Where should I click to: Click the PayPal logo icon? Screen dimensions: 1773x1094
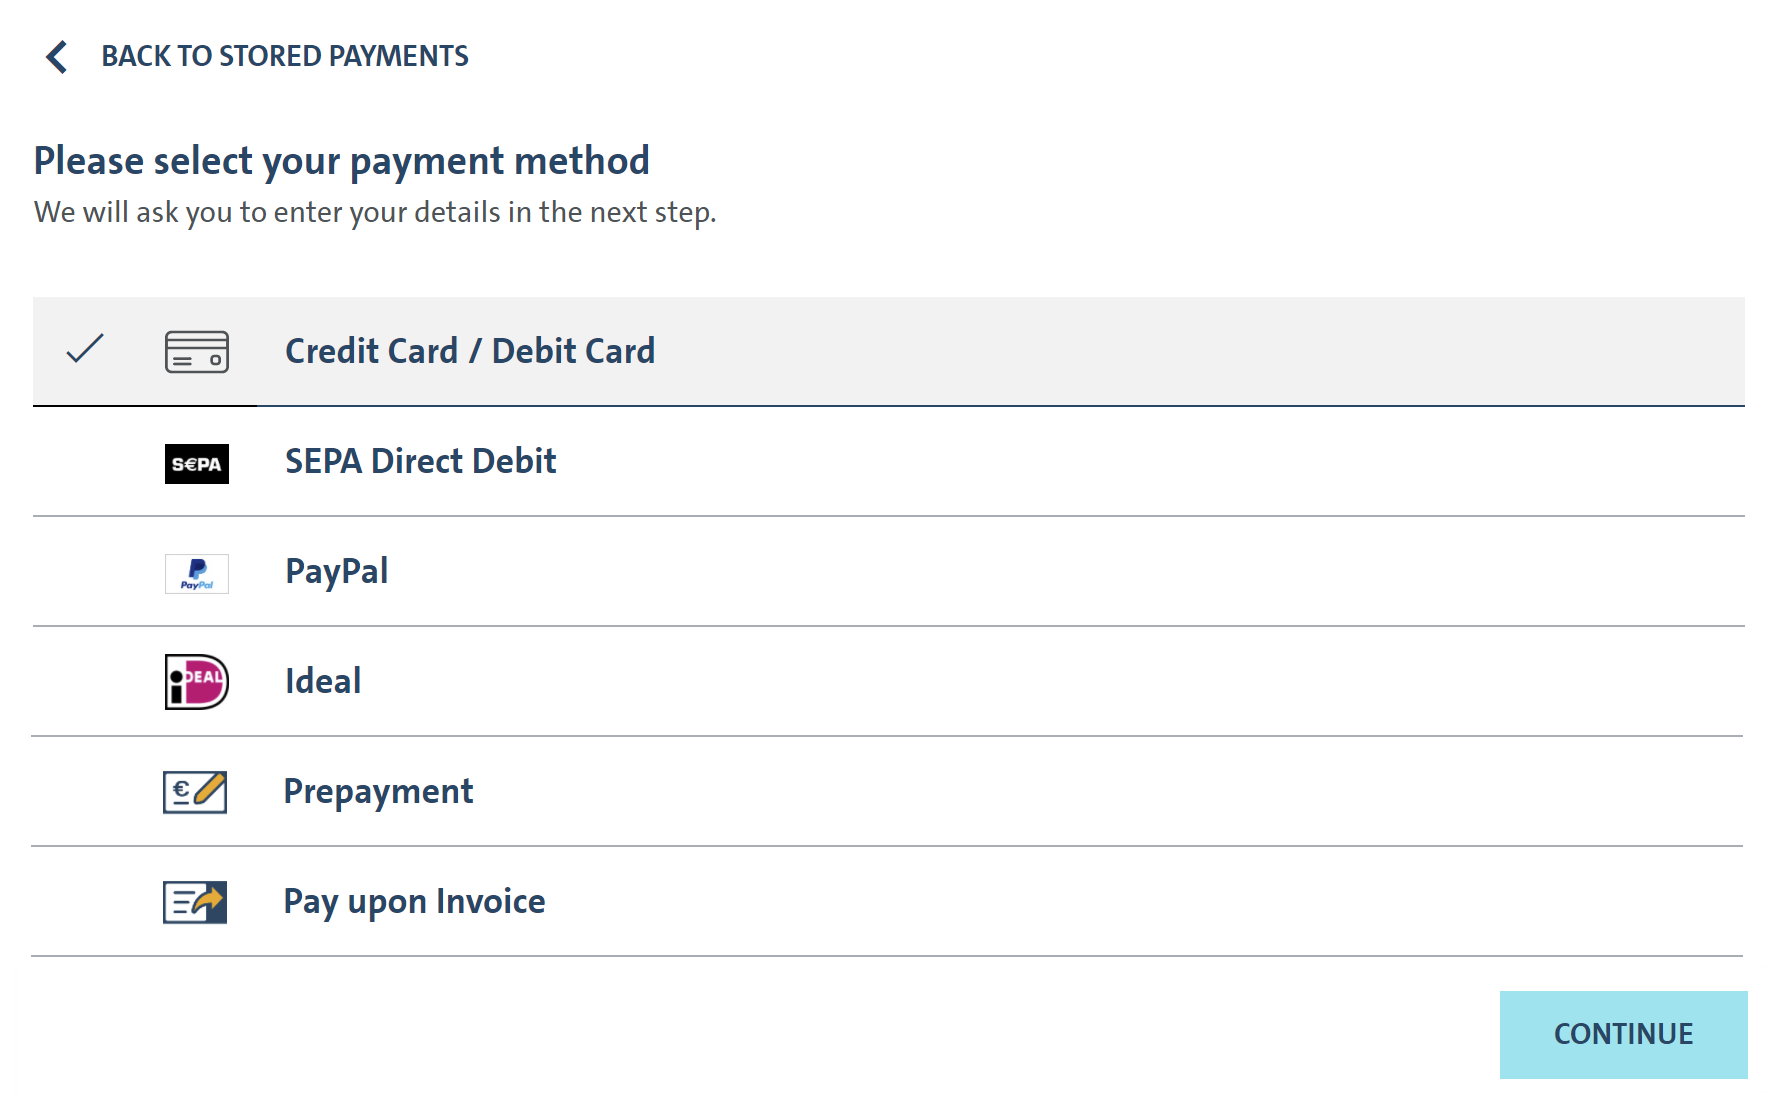(196, 574)
